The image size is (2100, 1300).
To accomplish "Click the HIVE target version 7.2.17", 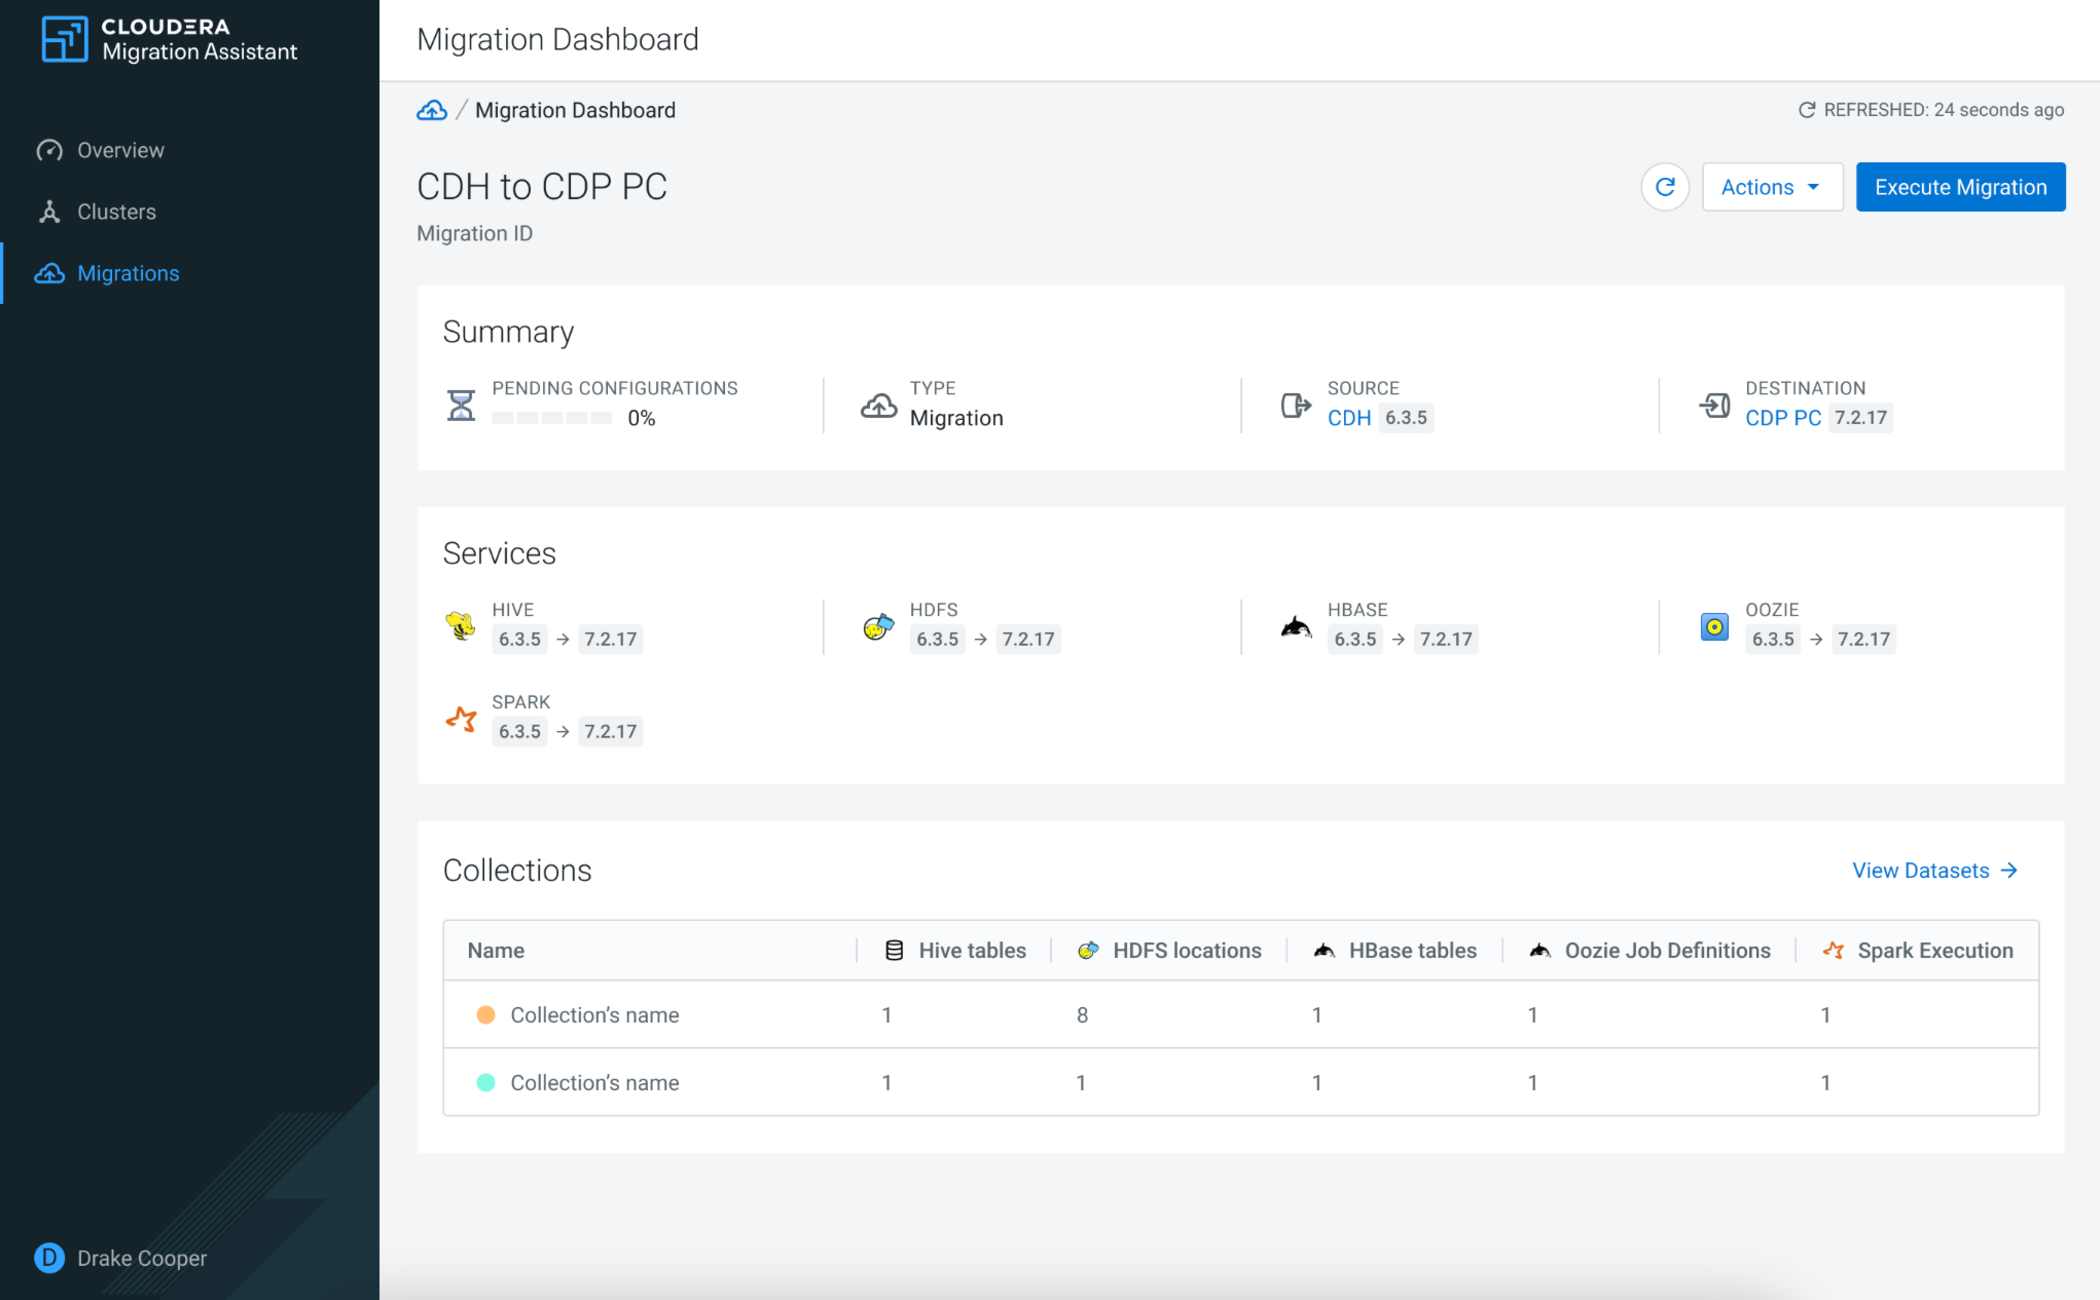I will click(610, 639).
